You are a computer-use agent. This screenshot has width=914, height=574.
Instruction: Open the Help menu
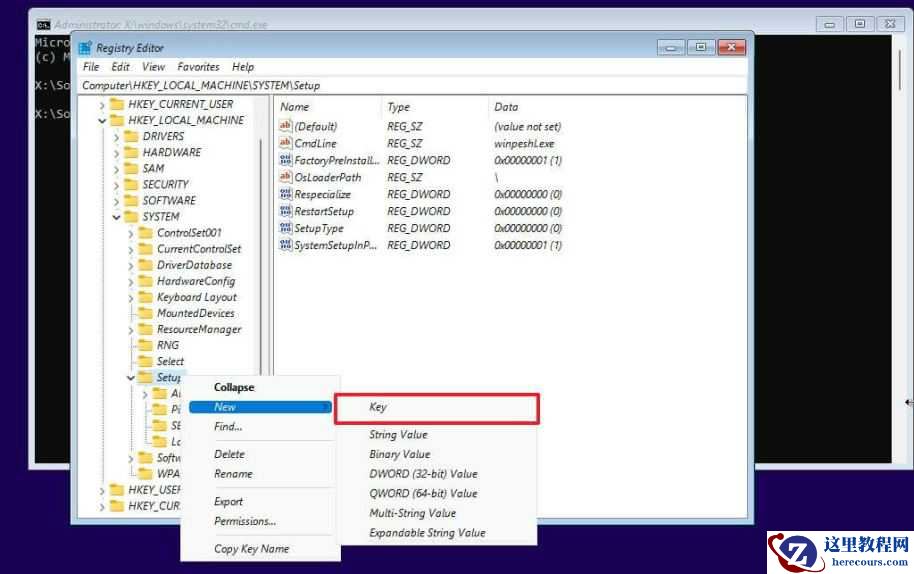pos(242,66)
